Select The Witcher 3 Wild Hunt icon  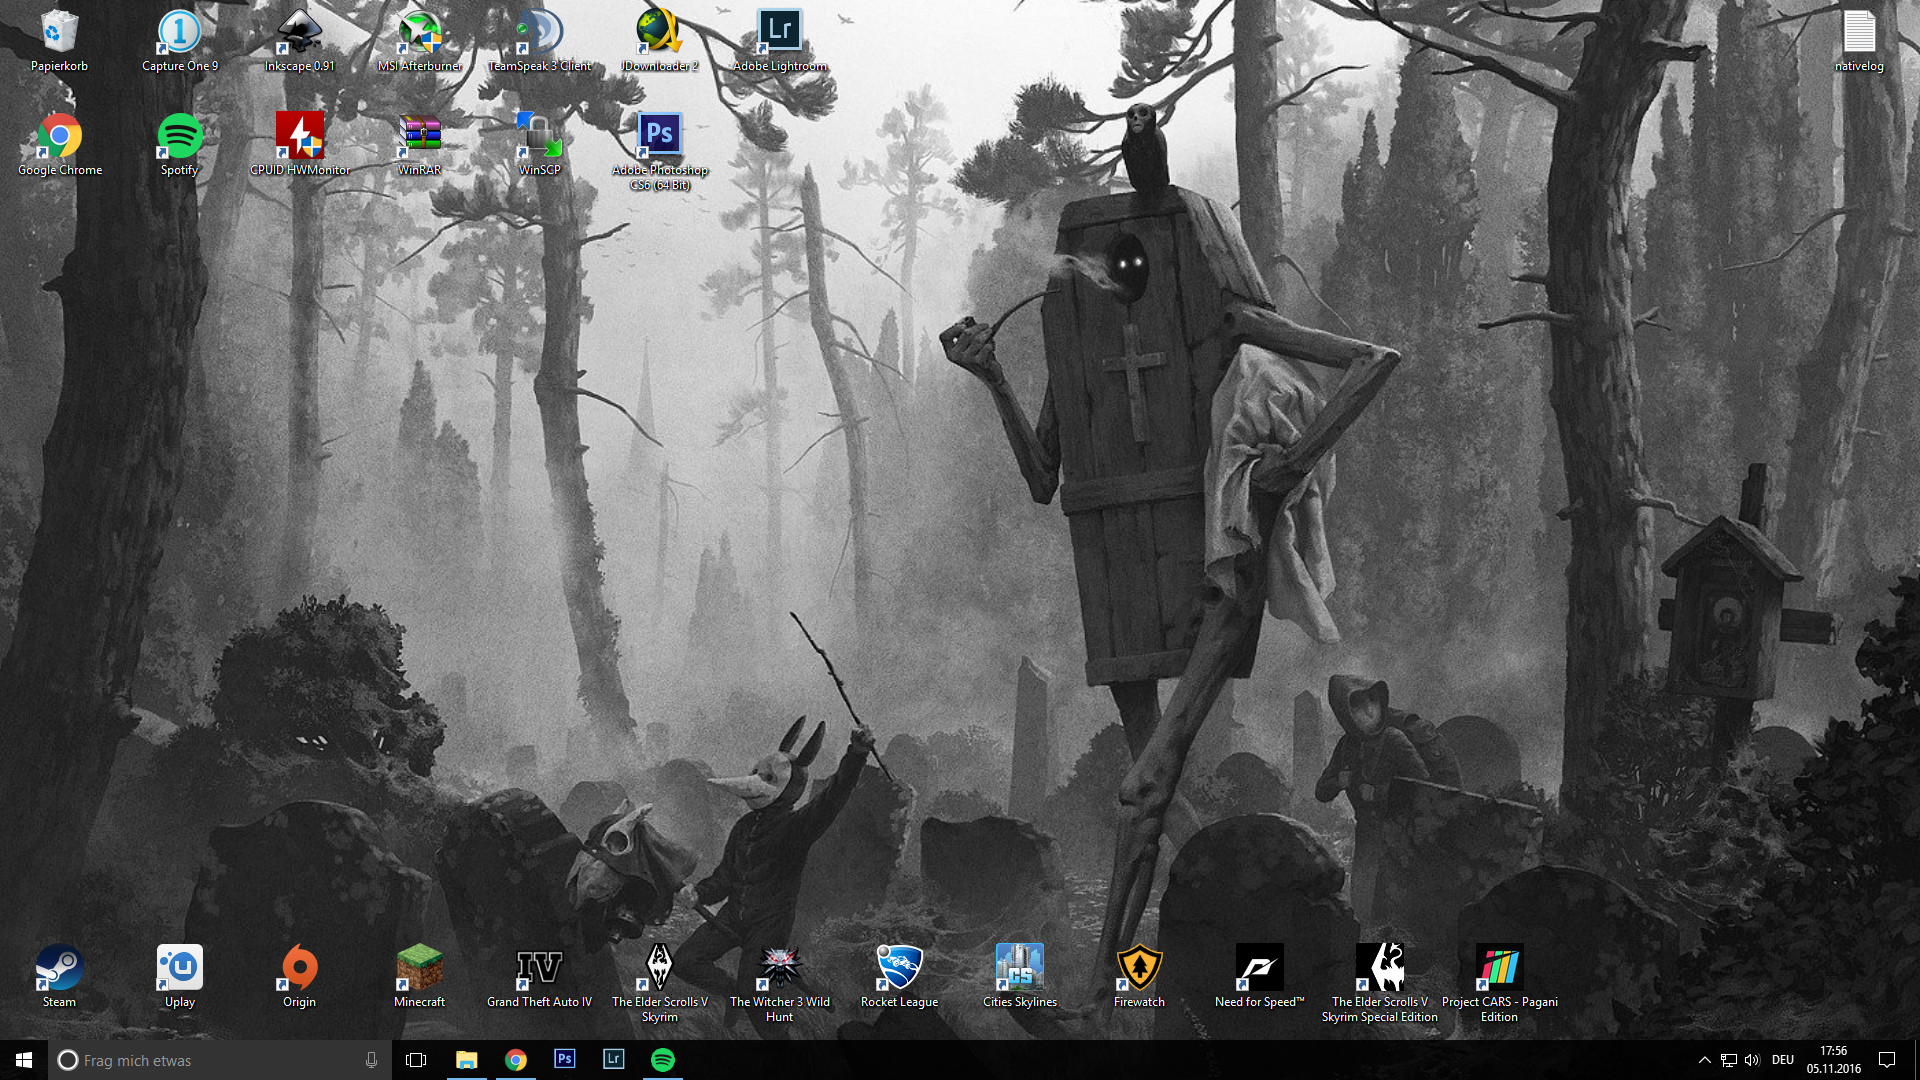pyautogui.click(x=779, y=968)
